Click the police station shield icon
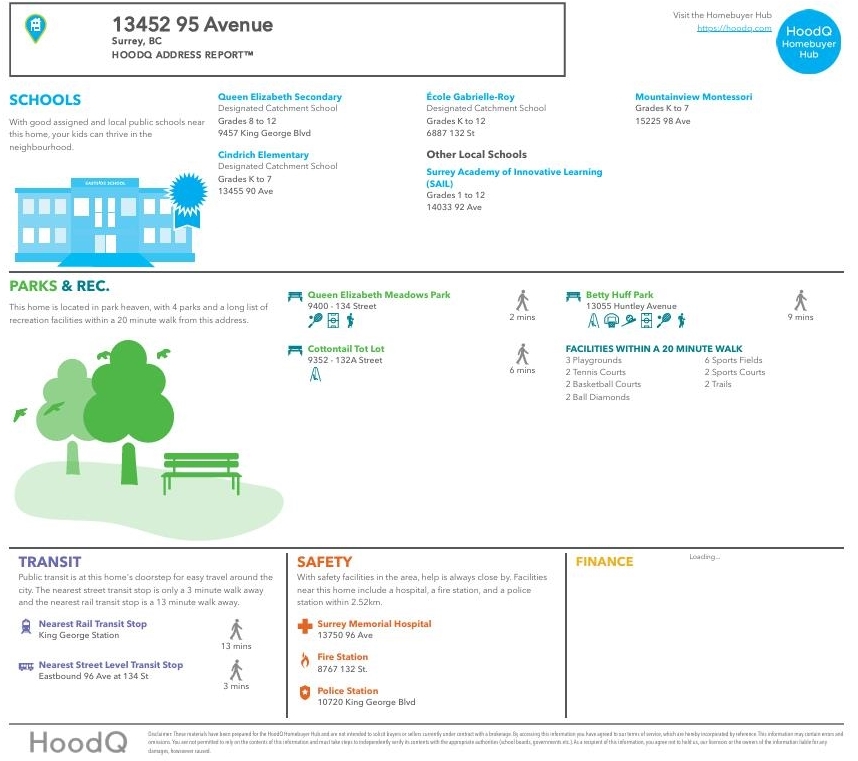This screenshot has width=858, height=761. coord(305,693)
